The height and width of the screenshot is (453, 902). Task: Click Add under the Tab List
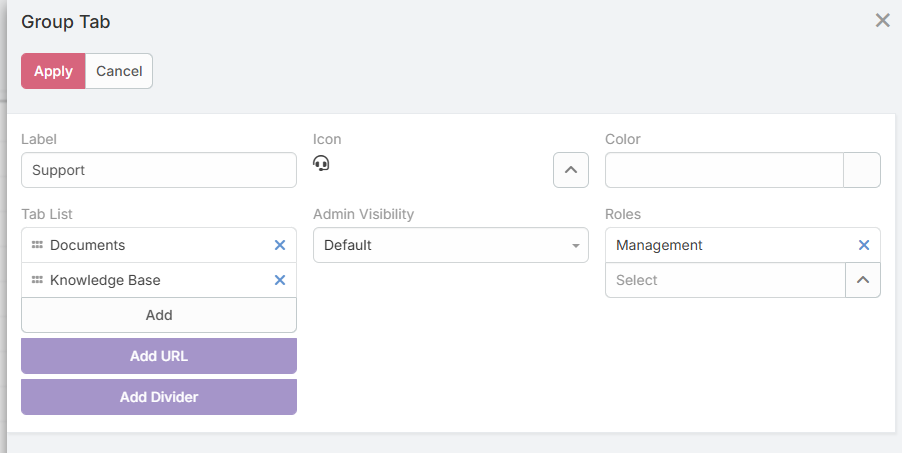point(159,315)
